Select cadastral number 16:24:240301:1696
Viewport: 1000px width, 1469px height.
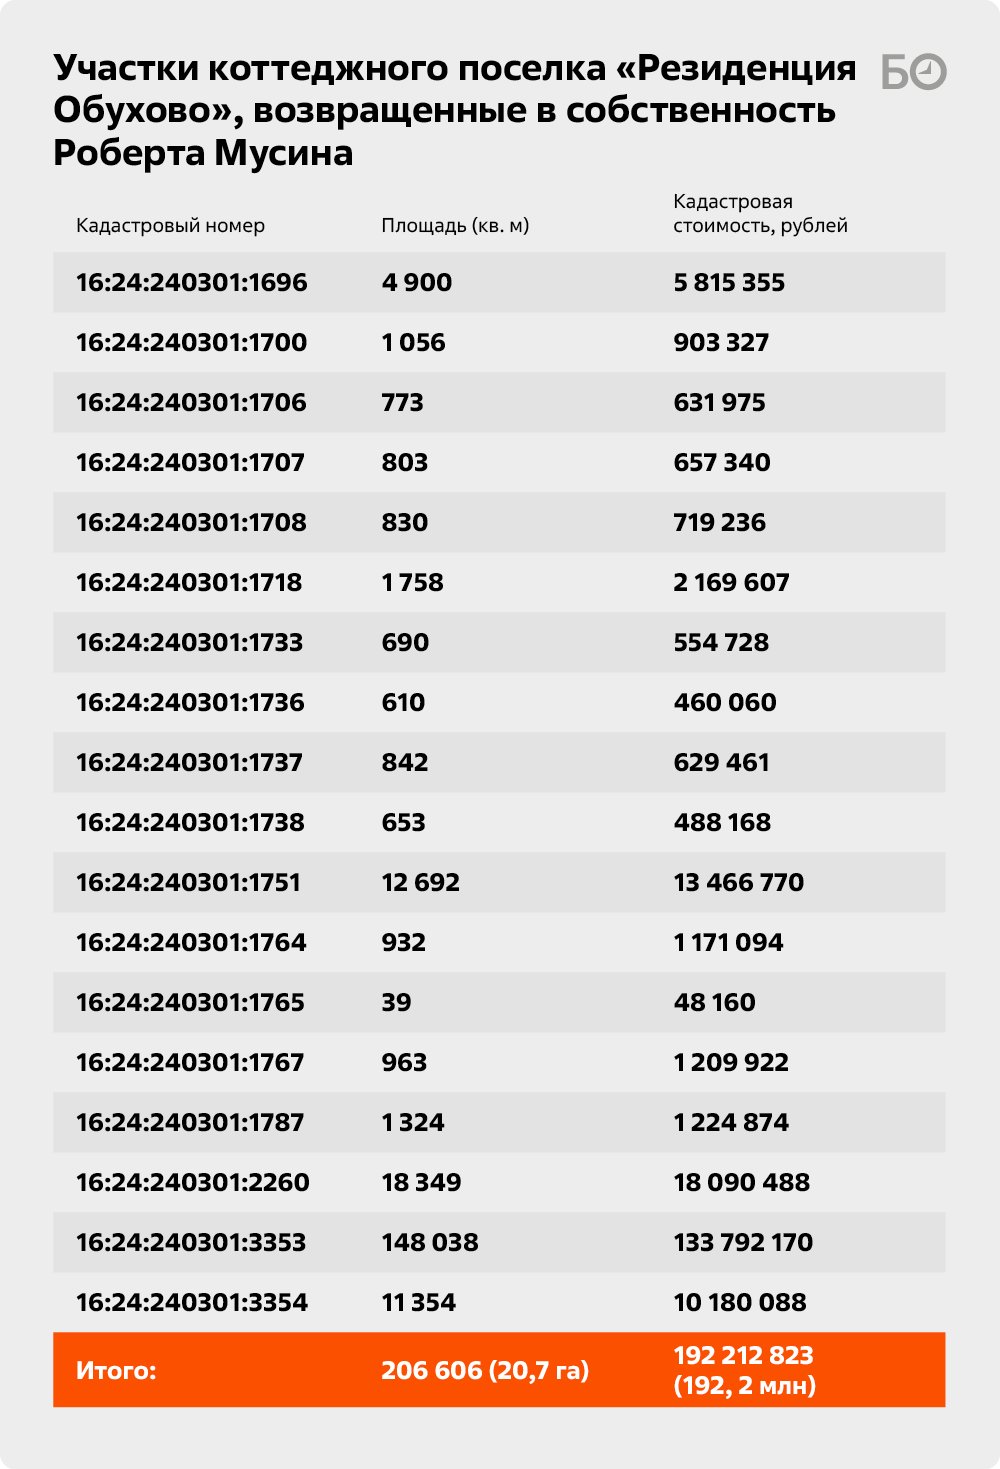coord(192,283)
